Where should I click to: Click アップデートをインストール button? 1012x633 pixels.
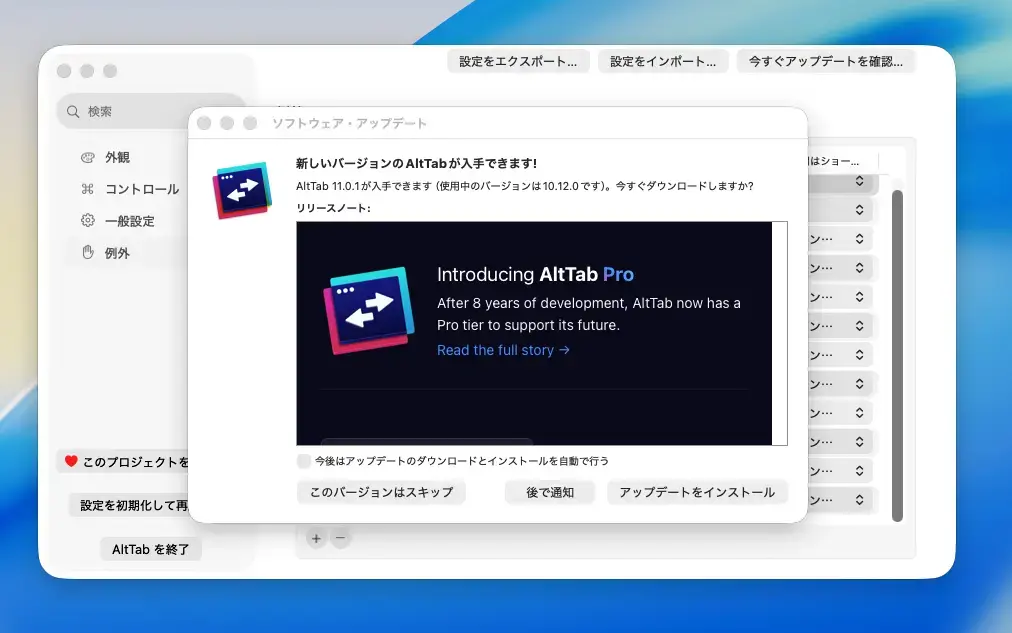pyautogui.click(x=697, y=492)
